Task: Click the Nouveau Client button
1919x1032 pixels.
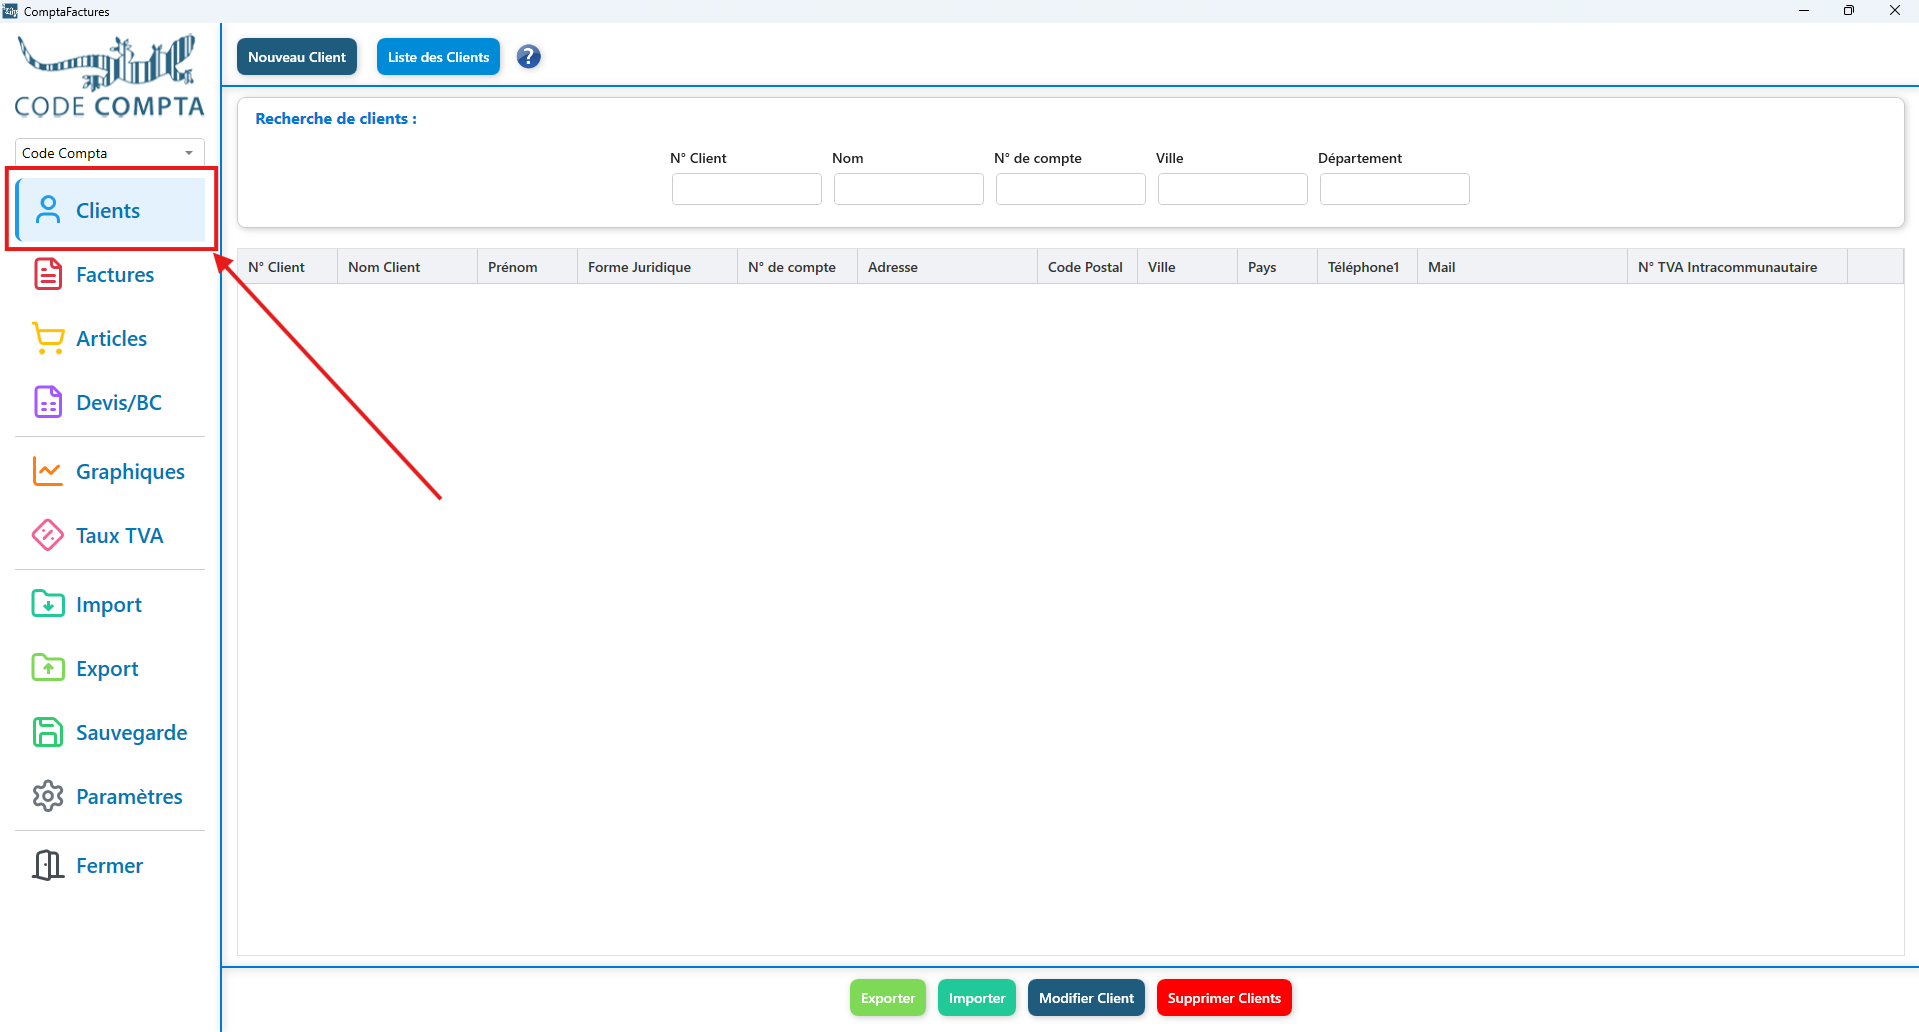Action: click(x=297, y=57)
